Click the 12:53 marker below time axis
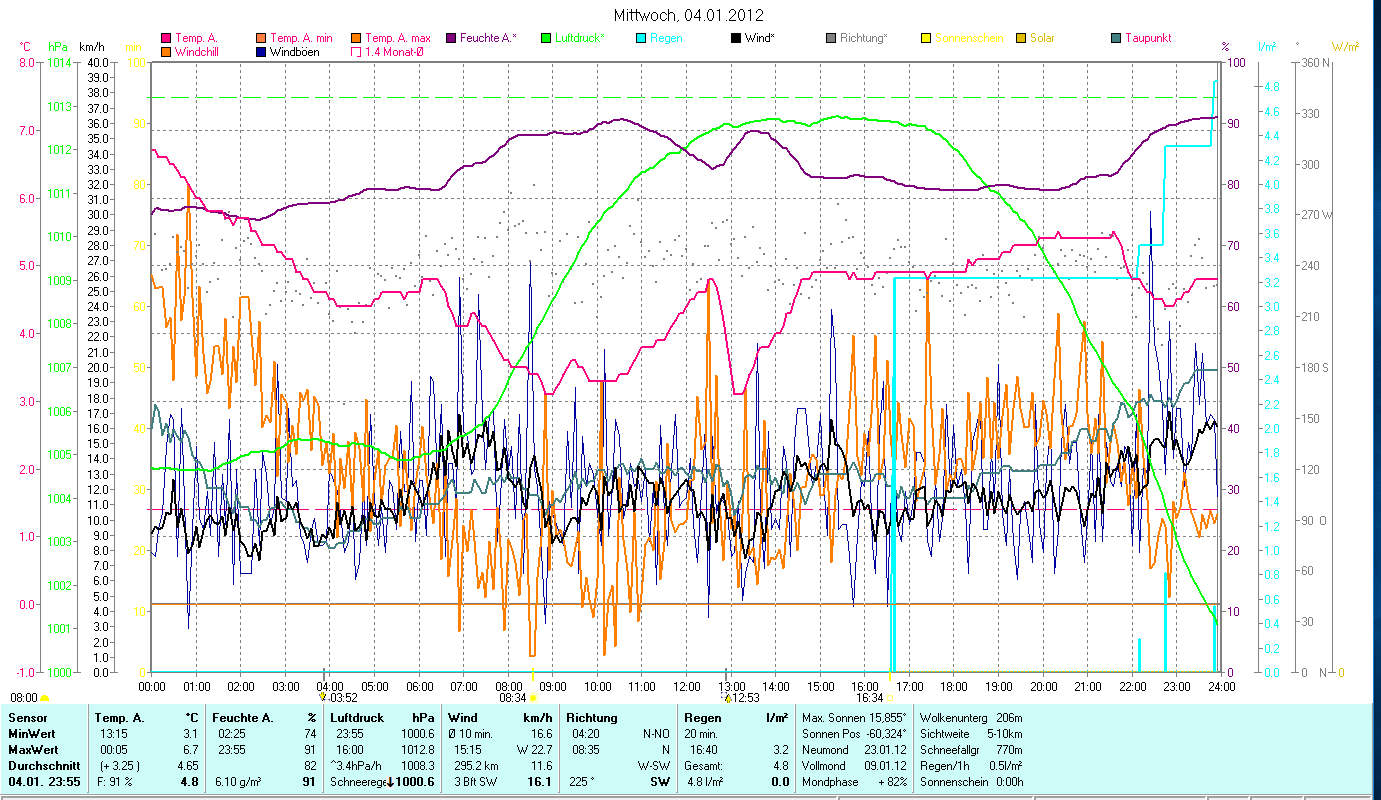The height and width of the screenshot is (800, 1381). point(745,698)
